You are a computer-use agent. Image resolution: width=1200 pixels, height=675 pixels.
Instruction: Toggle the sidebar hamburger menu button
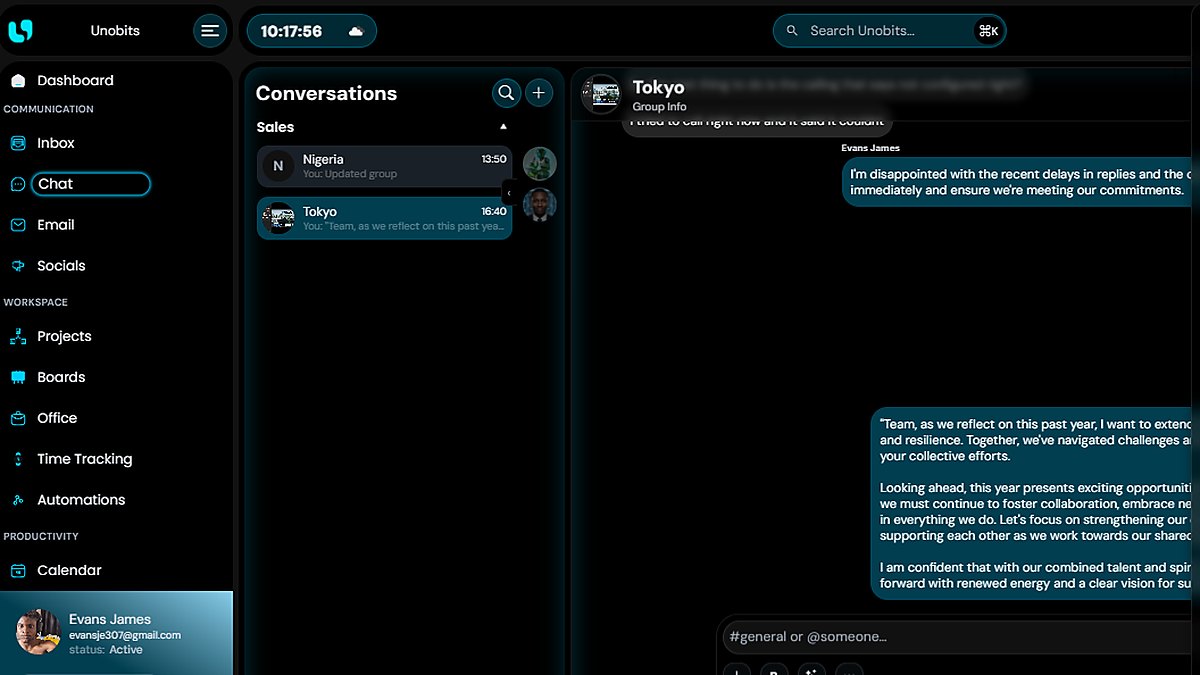tap(210, 31)
